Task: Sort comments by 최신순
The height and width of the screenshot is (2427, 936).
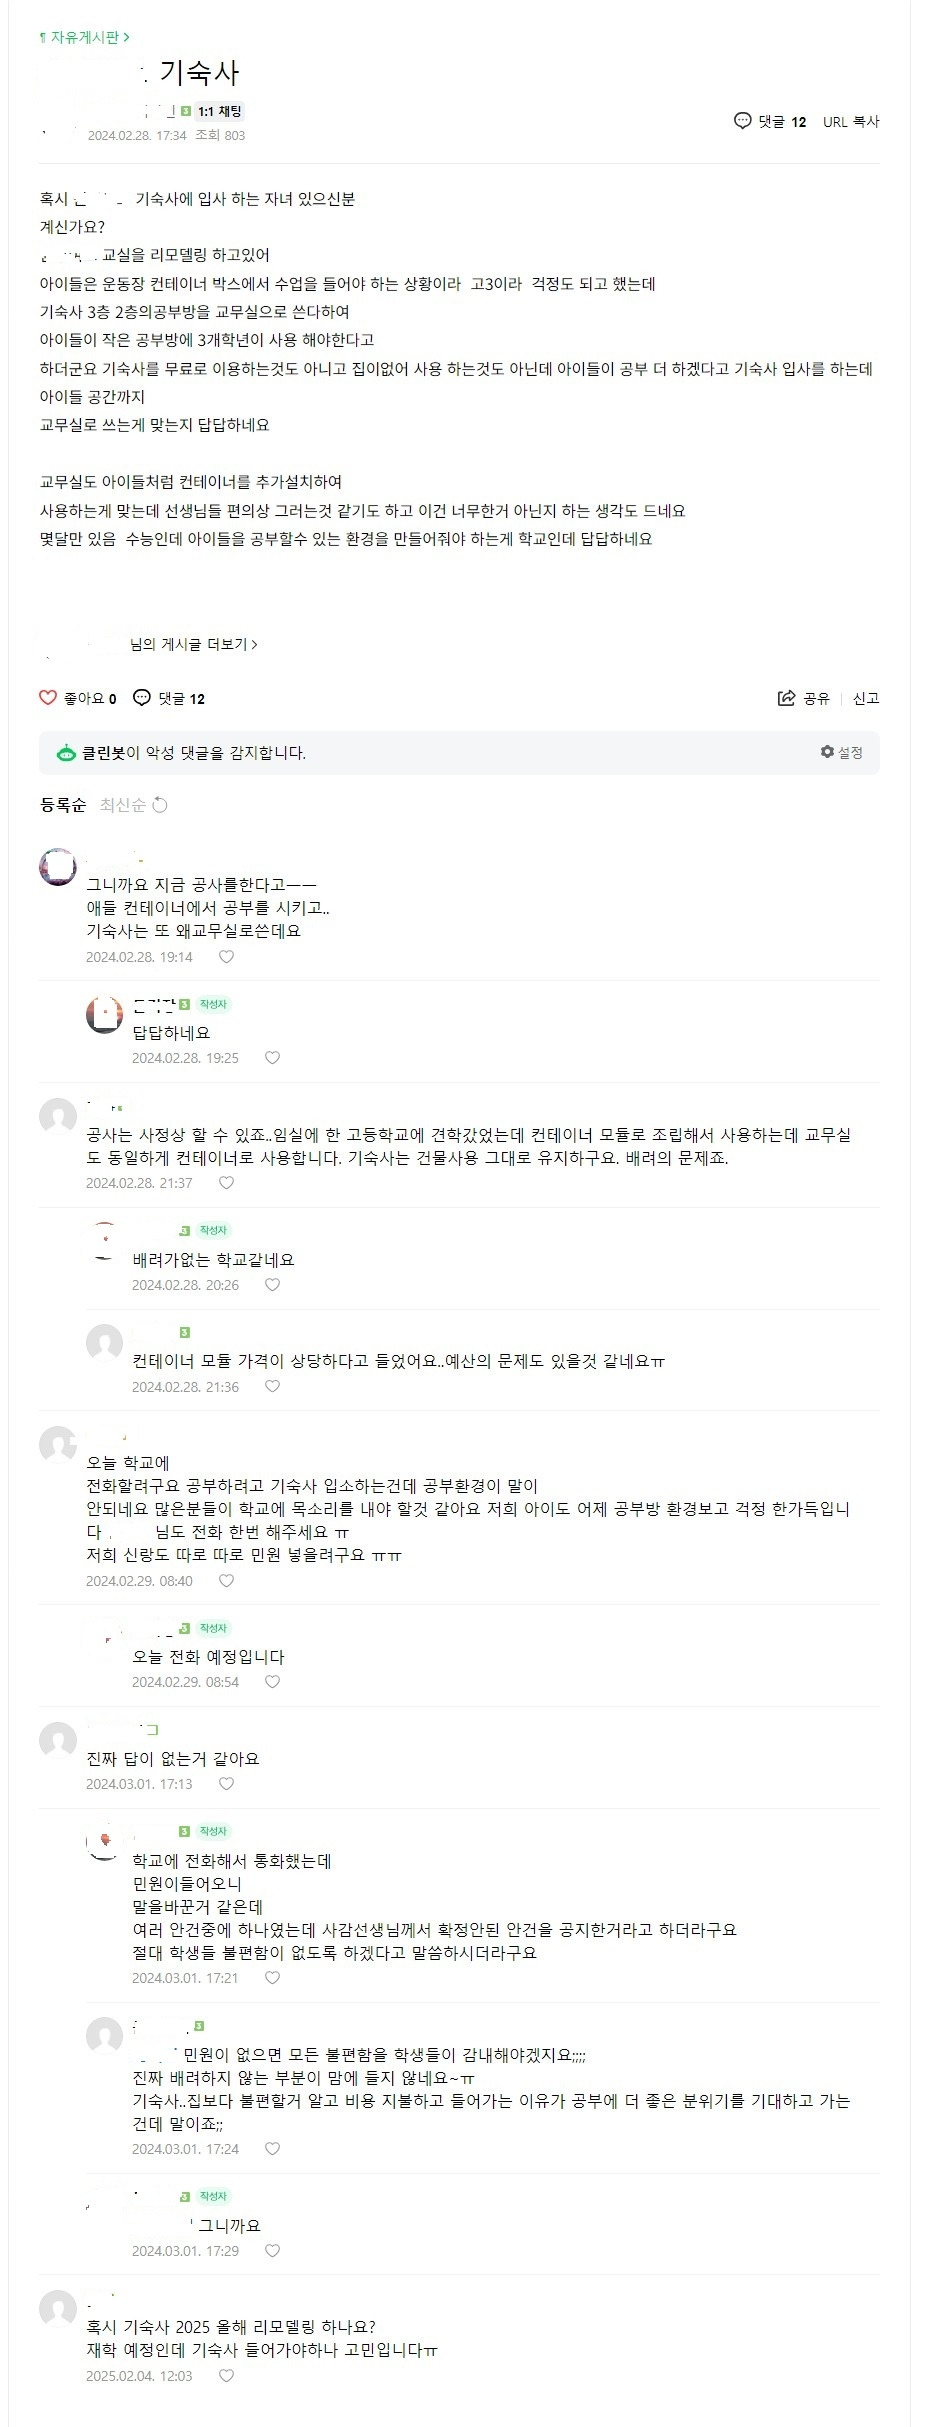Action: pos(123,805)
